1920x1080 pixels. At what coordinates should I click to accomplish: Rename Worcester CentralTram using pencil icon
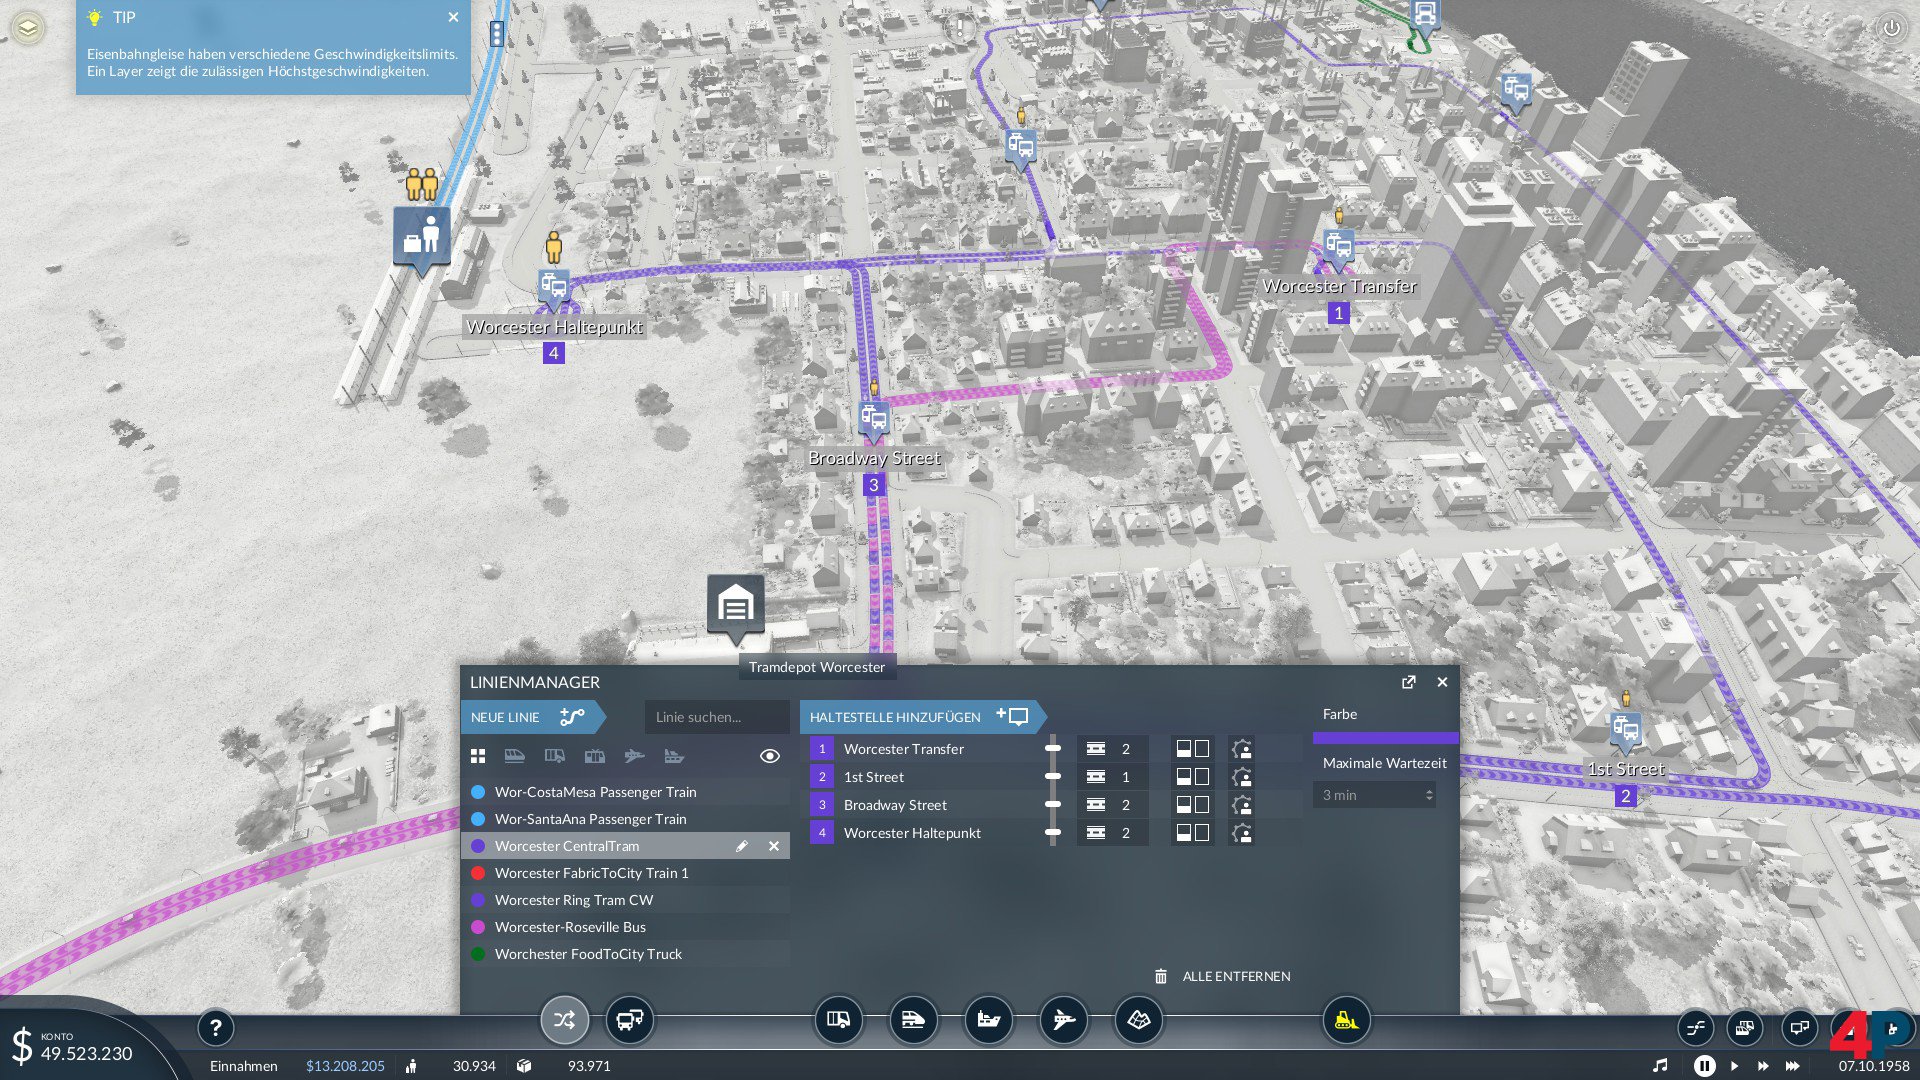741,846
